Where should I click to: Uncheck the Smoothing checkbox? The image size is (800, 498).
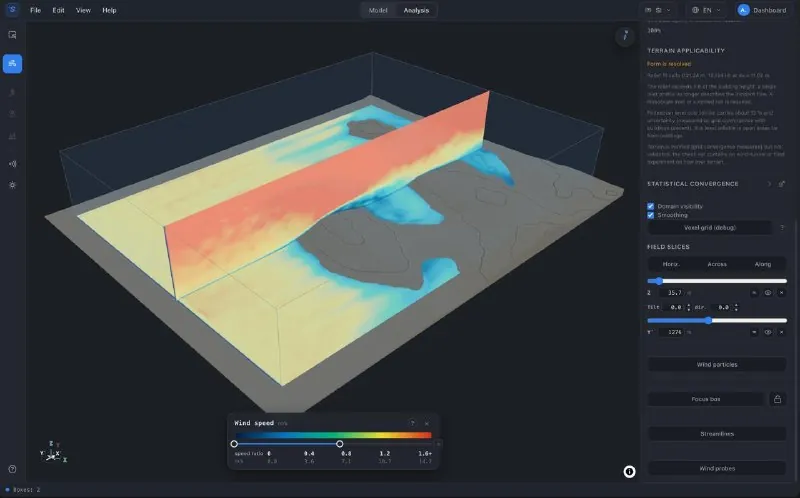(651, 215)
